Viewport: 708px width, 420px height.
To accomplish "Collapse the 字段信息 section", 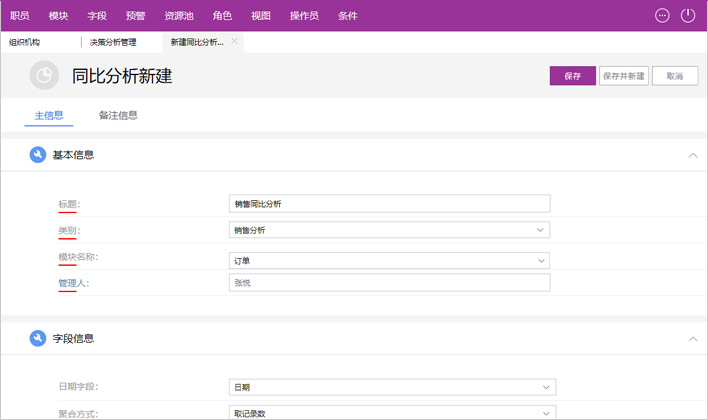I will pyautogui.click(x=693, y=338).
